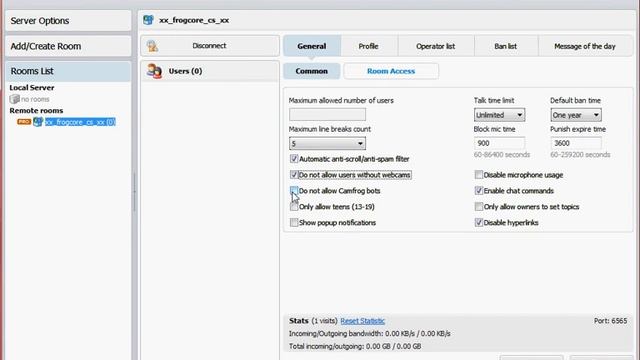Click the Stats (1 visits) label
Screen dimensions: 640x360
[313, 321]
